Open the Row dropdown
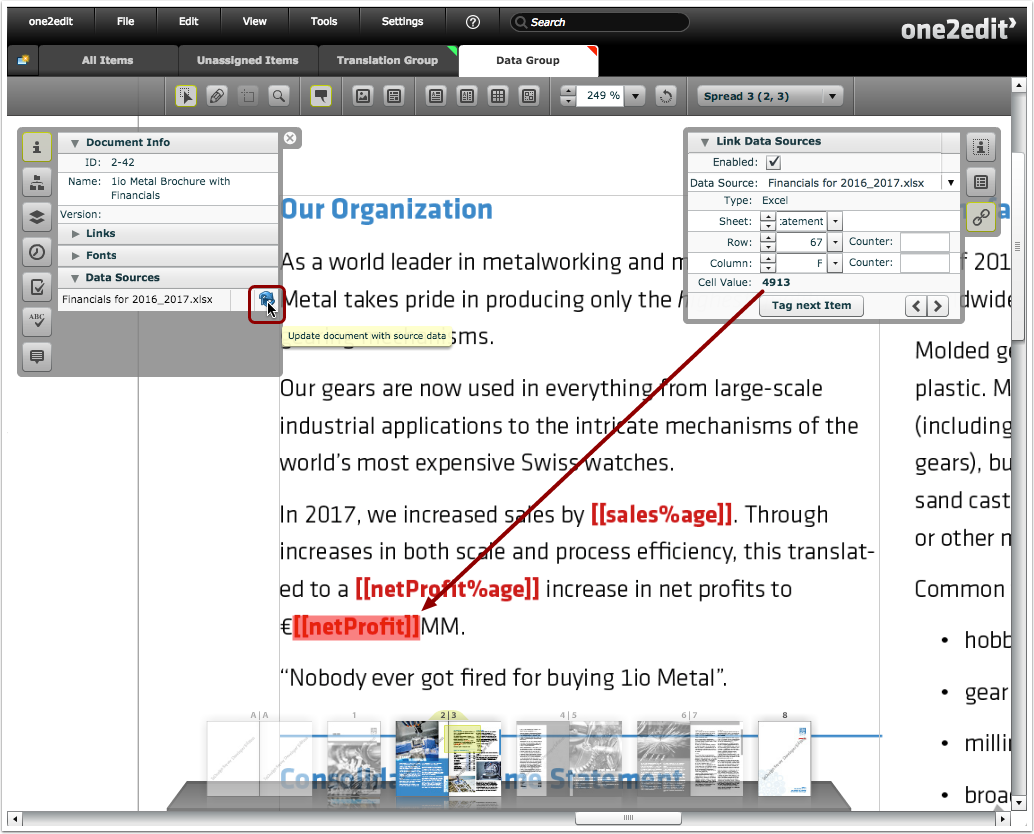This screenshot has width=1034, height=834. [836, 242]
